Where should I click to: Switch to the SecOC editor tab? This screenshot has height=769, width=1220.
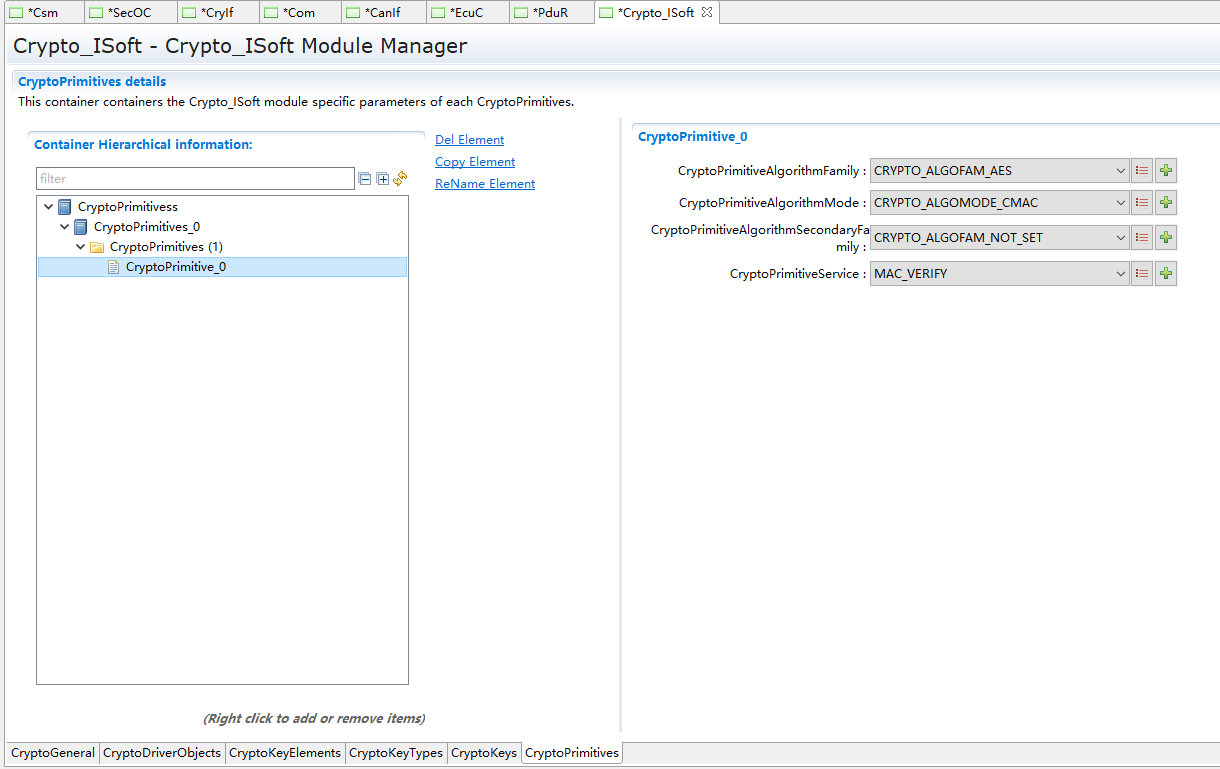[128, 13]
